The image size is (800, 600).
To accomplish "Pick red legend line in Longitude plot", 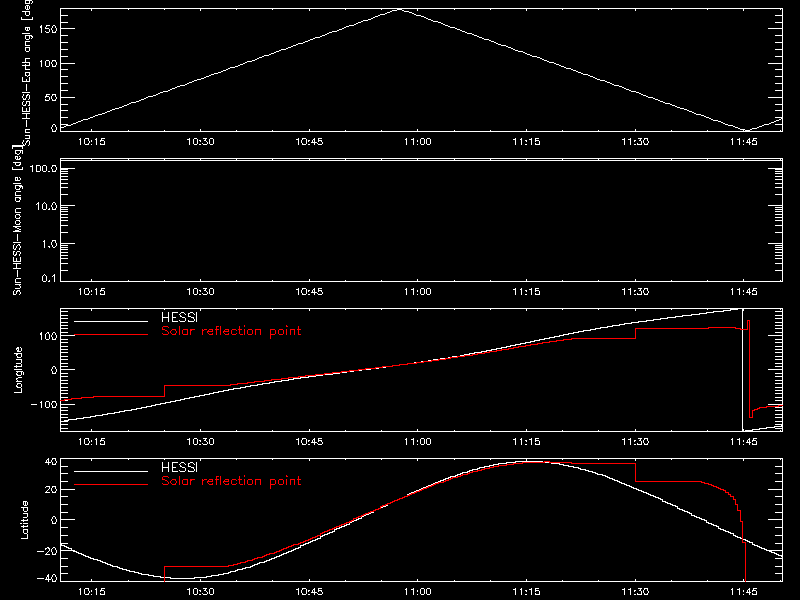I will (x=111, y=335).
